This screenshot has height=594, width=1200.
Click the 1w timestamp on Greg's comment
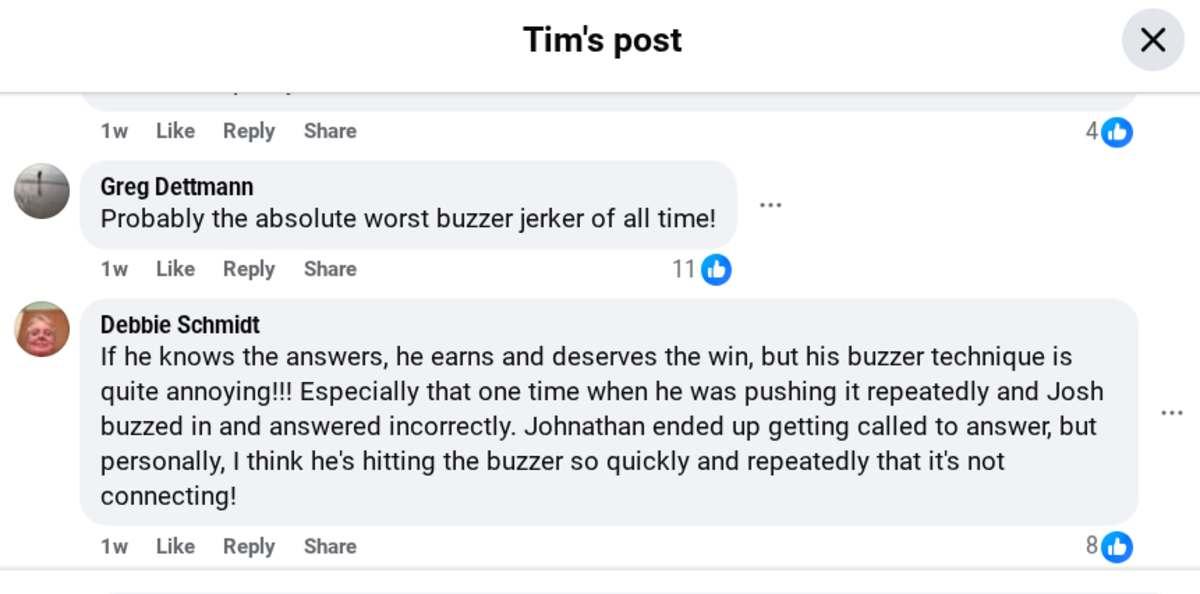pyautogui.click(x=114, y=269)
